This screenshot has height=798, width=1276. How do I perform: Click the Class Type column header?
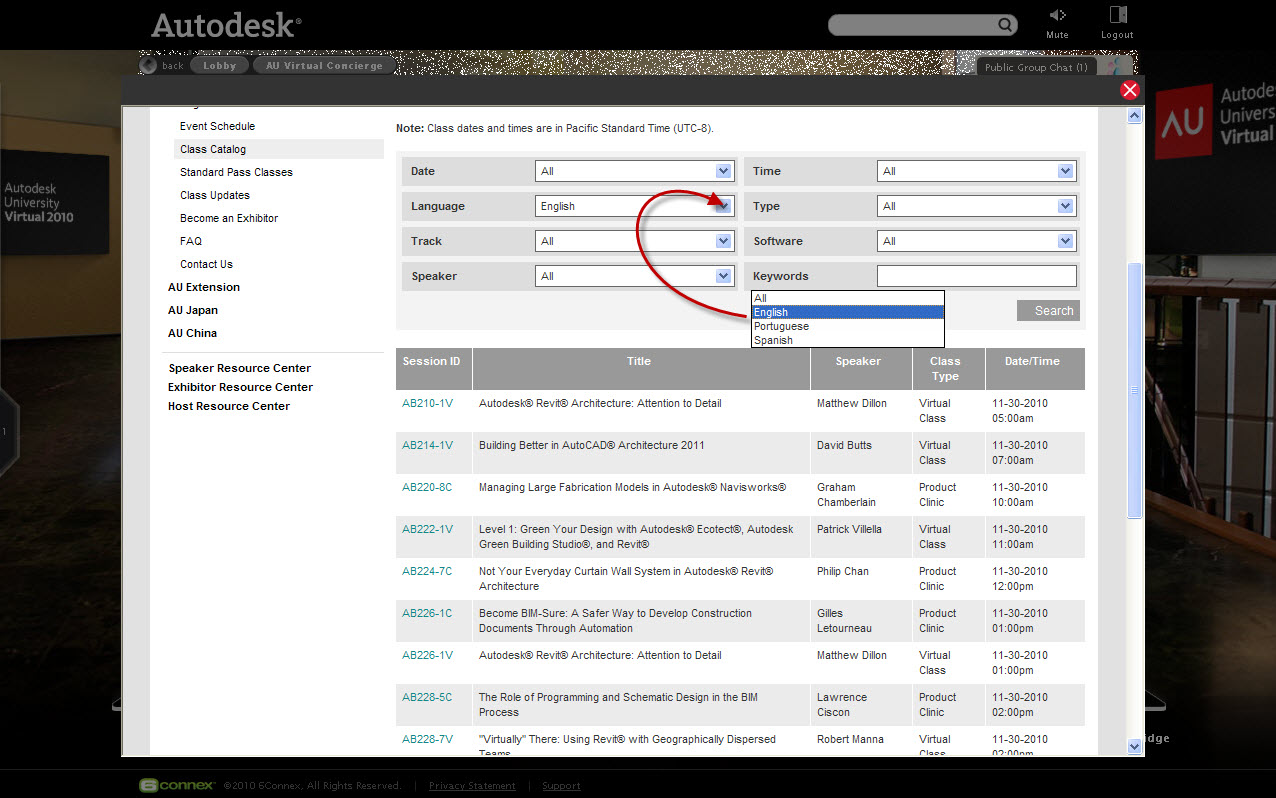click(x=949, y=368)
